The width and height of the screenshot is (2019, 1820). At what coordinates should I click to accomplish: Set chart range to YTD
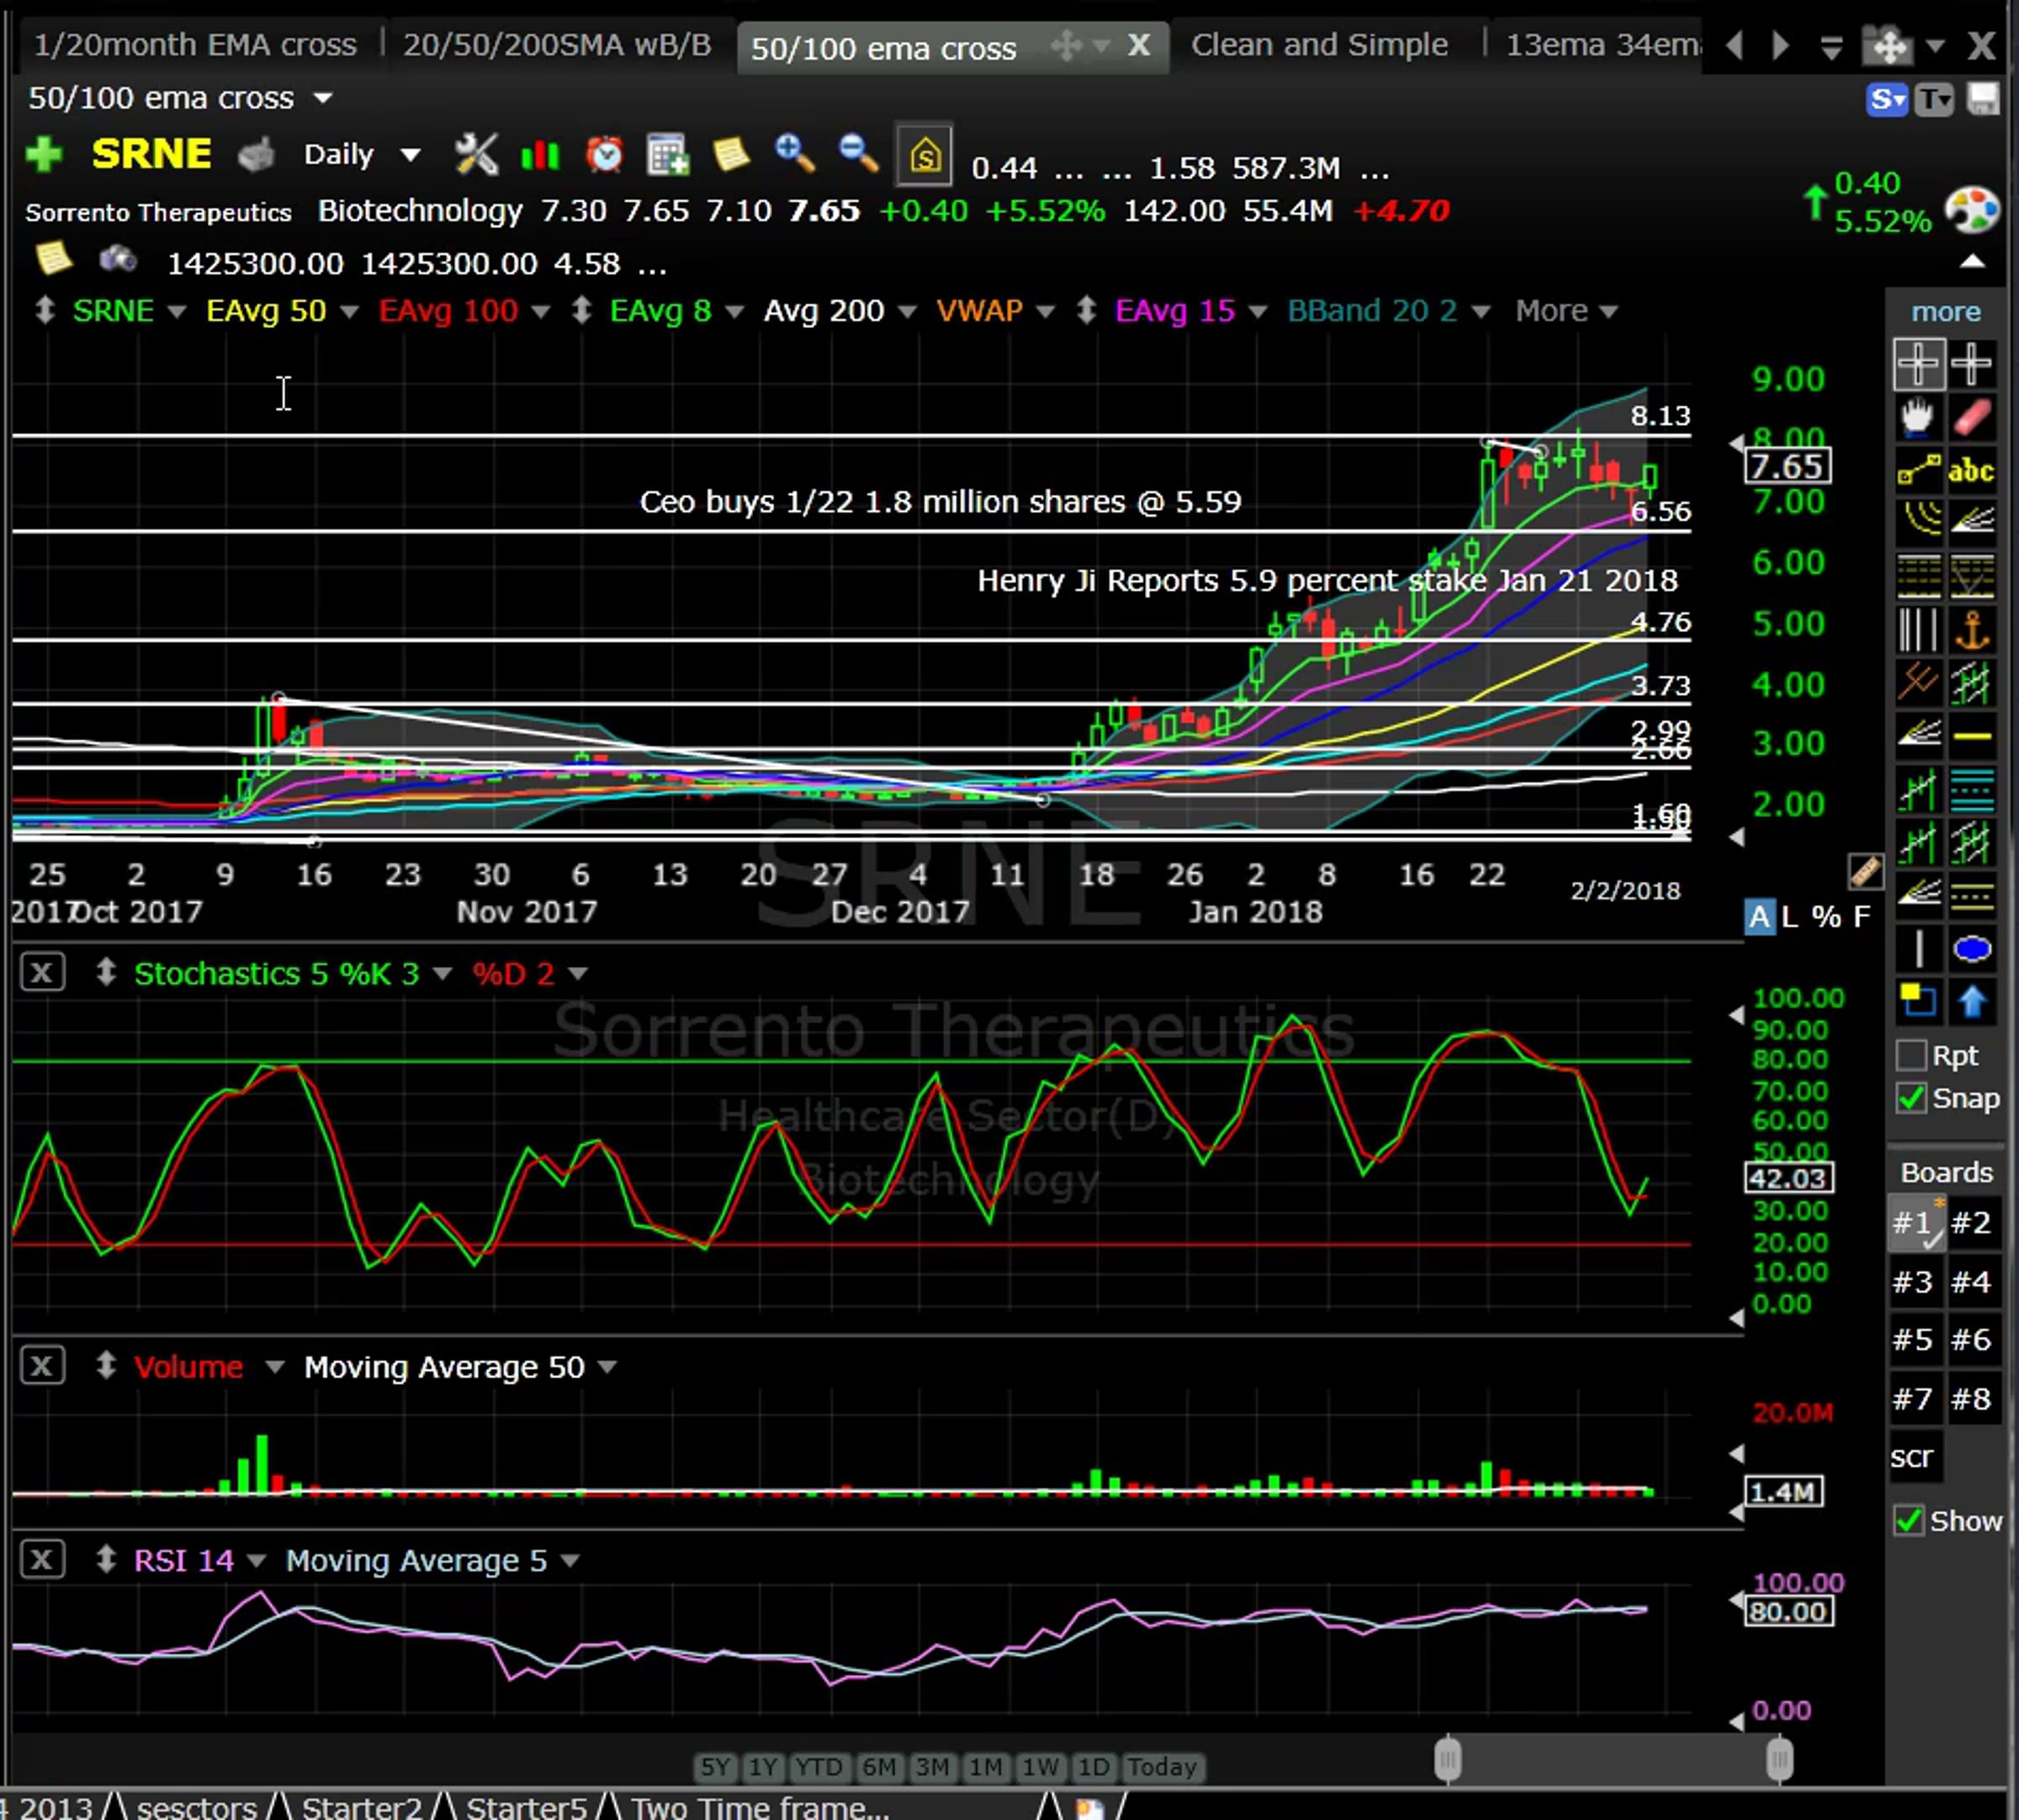tap(819, 1767)
